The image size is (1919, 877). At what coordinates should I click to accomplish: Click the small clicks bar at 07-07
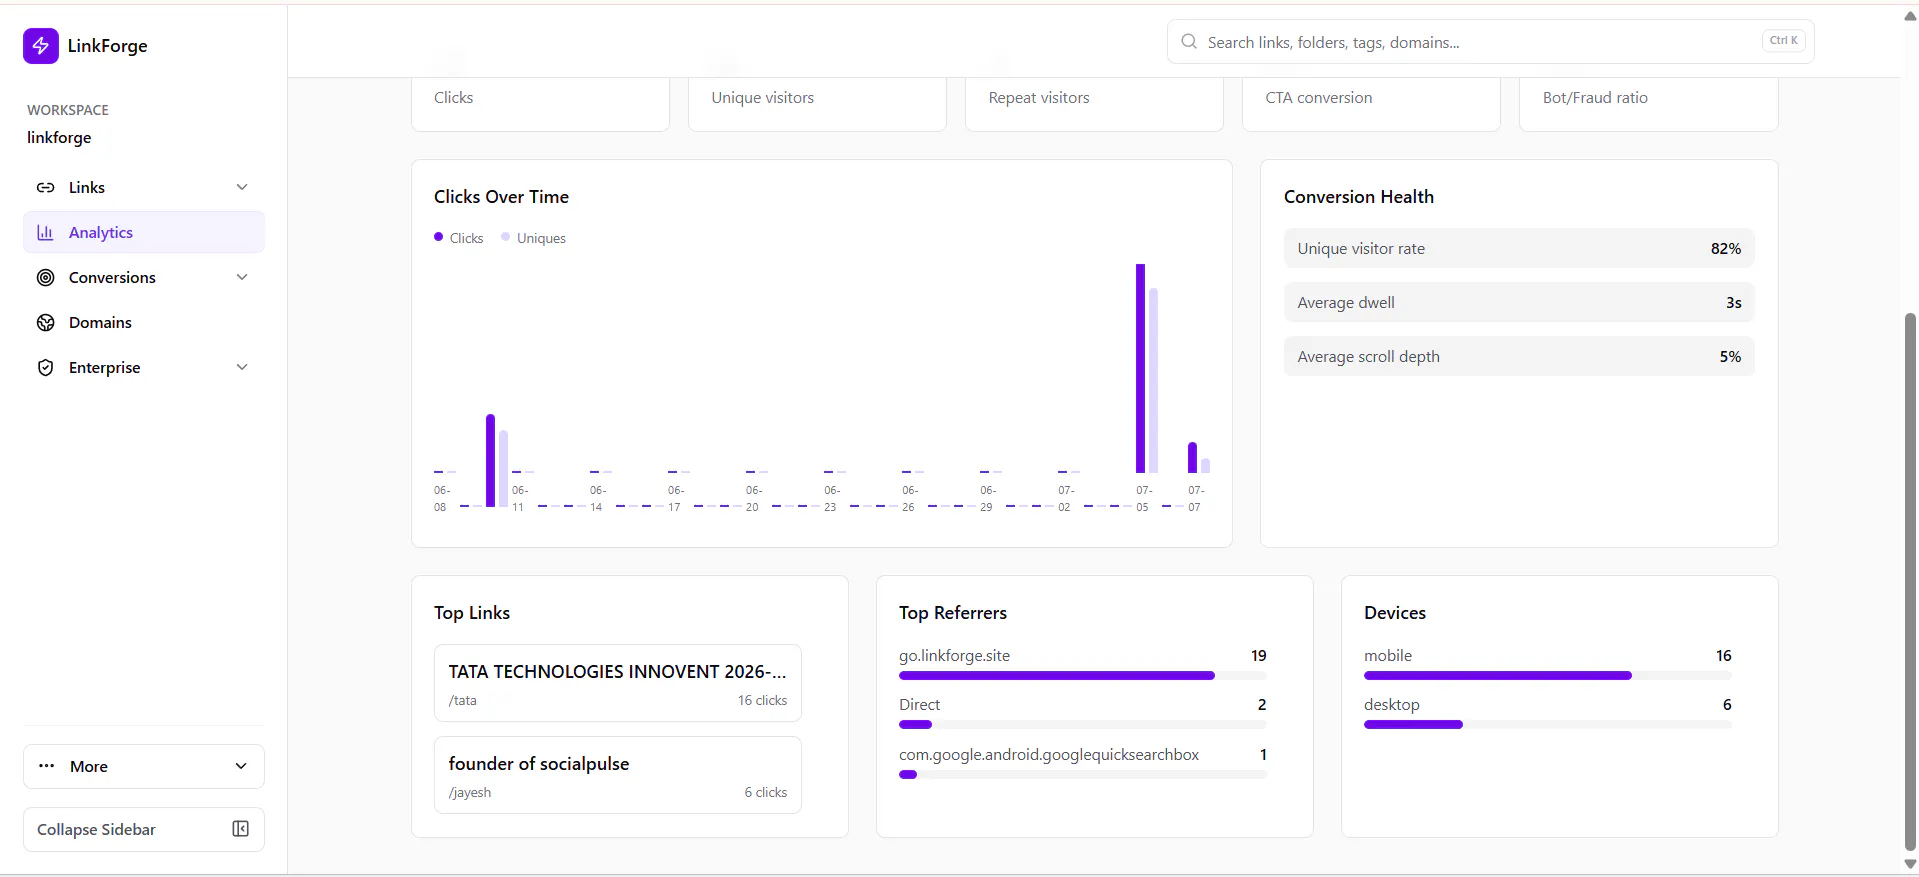(x=1192, y=458)
